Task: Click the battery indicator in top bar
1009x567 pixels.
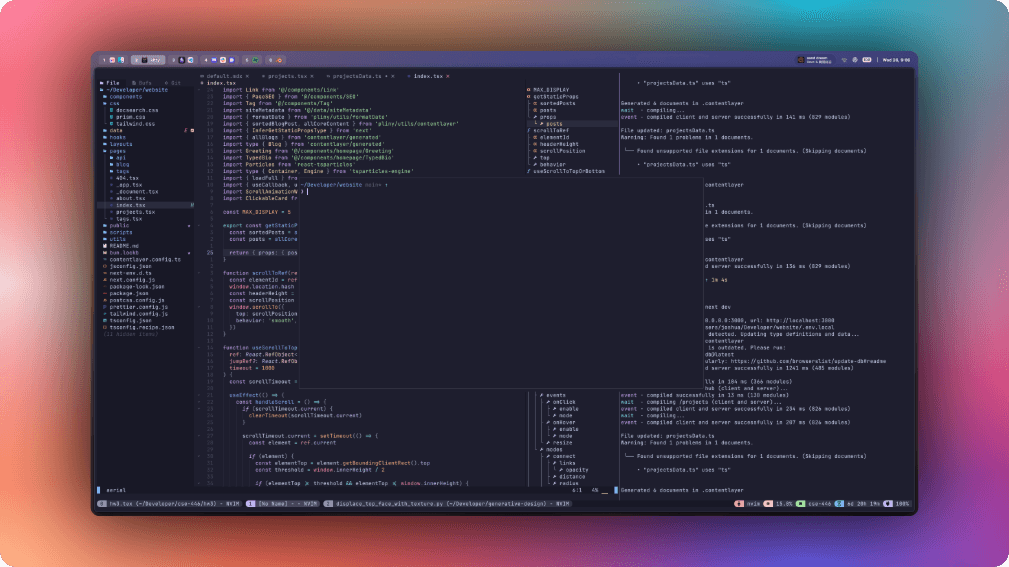Action: coord(867,60)
